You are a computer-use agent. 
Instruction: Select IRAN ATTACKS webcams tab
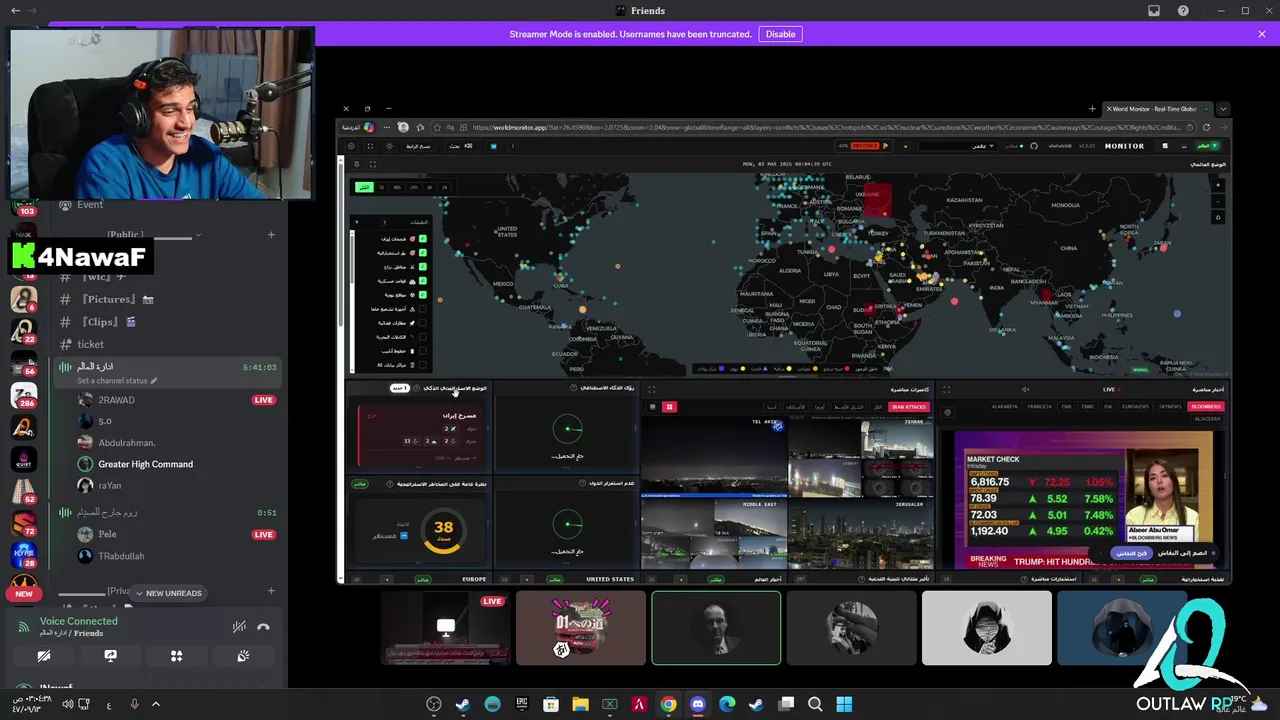coord(908,407)
